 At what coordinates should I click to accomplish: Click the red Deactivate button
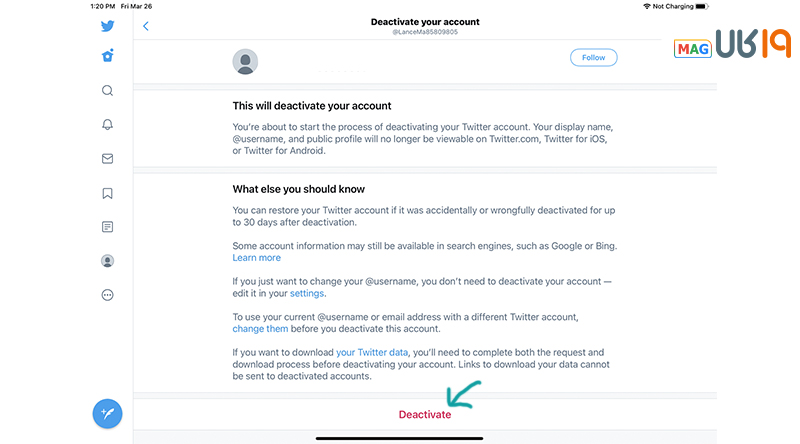(424, 414)
